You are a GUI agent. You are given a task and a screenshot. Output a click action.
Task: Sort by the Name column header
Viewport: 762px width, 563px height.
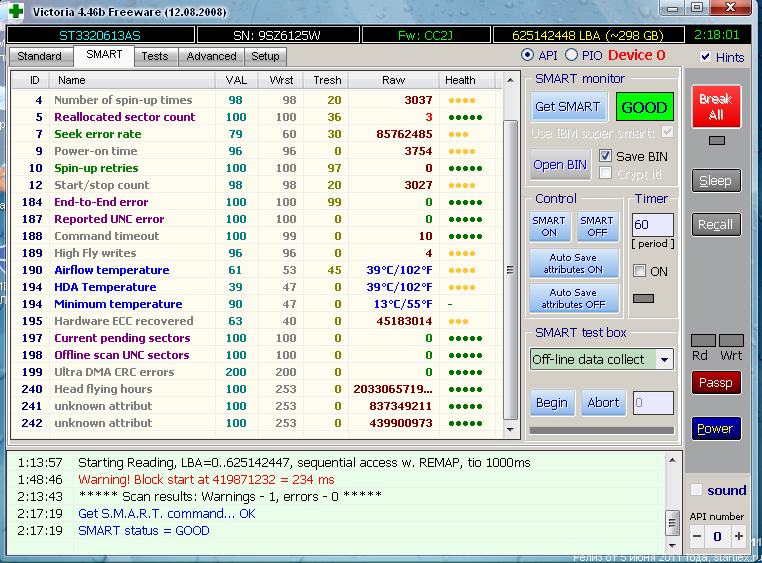[x=132, y=80]
